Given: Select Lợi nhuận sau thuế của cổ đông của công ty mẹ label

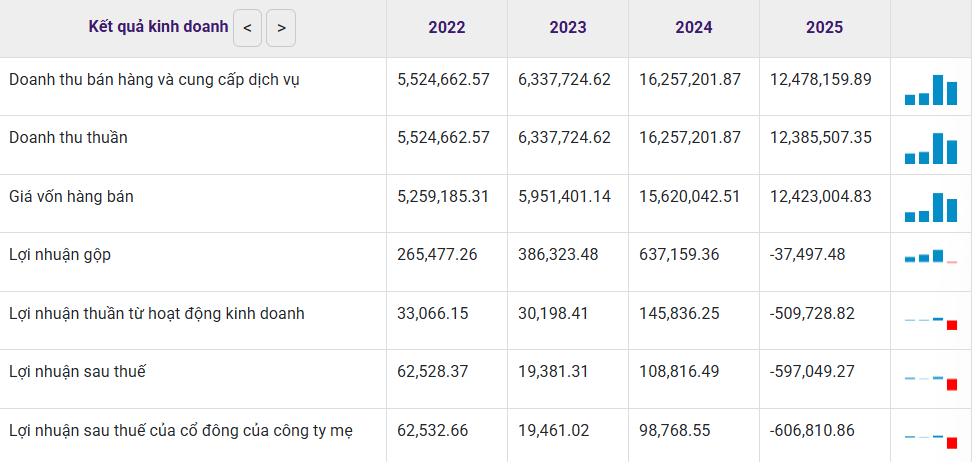Looking at the screenshot, I should point(181,430).
